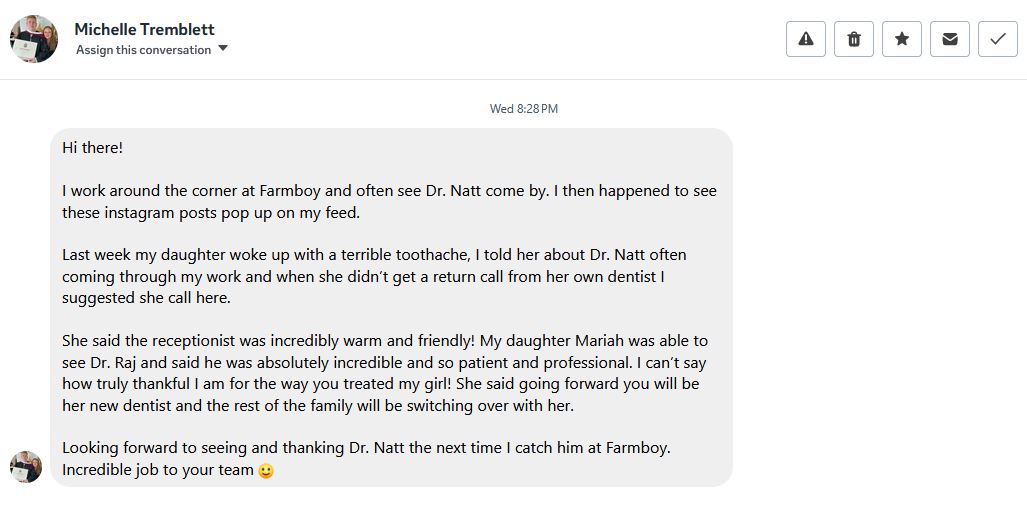Click the "Looking forward to seeing" line
This screenshot has width=1027, height=524.
tap(366, 448)
